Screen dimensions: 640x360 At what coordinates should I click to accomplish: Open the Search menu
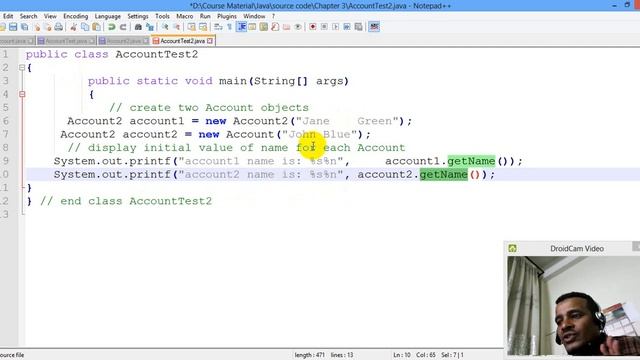tap(29, 16)
